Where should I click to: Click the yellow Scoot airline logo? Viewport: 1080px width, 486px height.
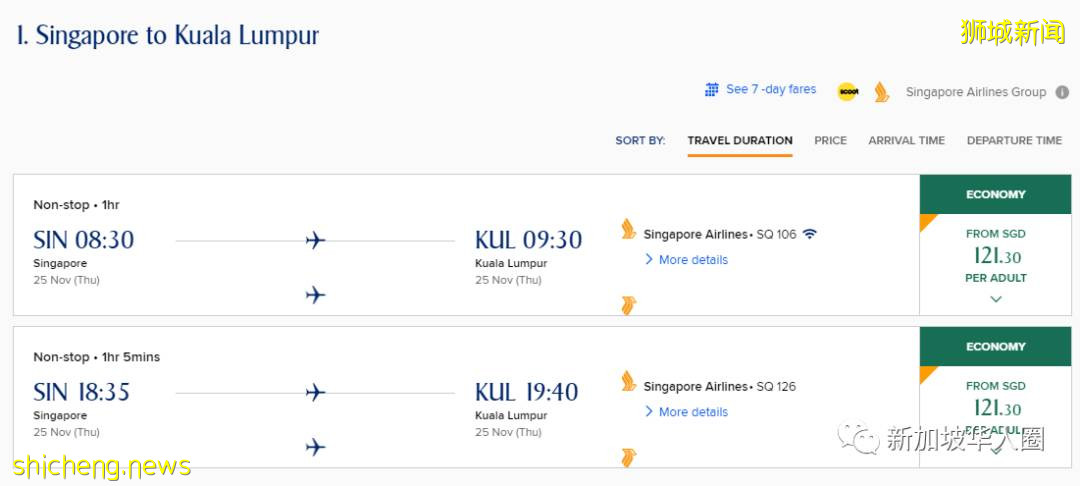[848, 92]
